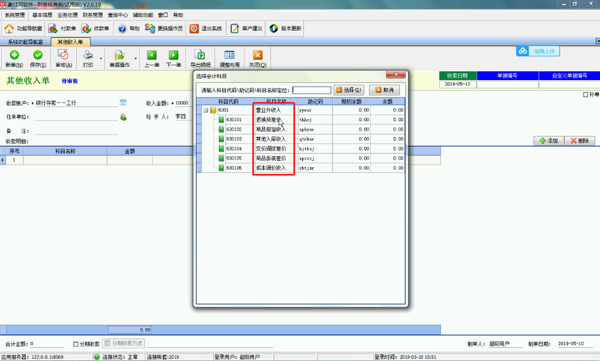
Task: Open the 财务管理 menu
Action: click(93, 15)
